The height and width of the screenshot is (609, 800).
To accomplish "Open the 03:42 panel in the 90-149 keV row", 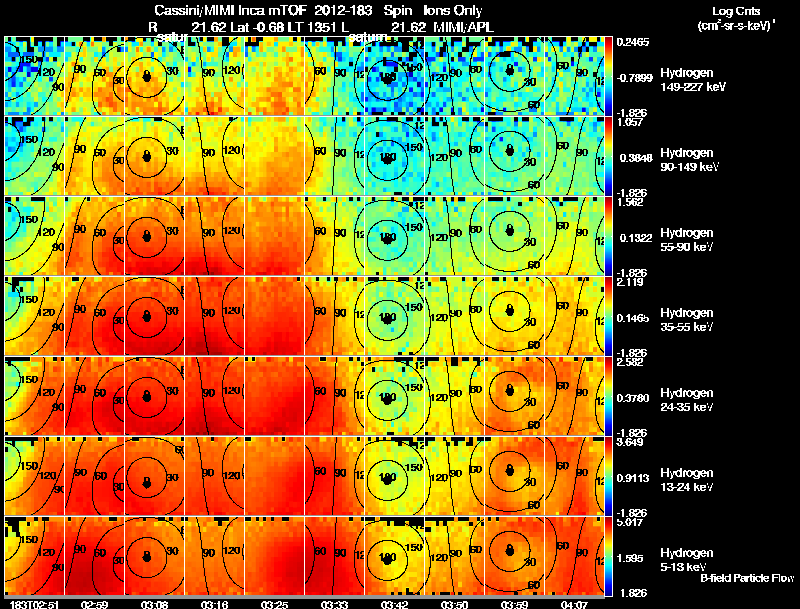I will pos(394,156).
